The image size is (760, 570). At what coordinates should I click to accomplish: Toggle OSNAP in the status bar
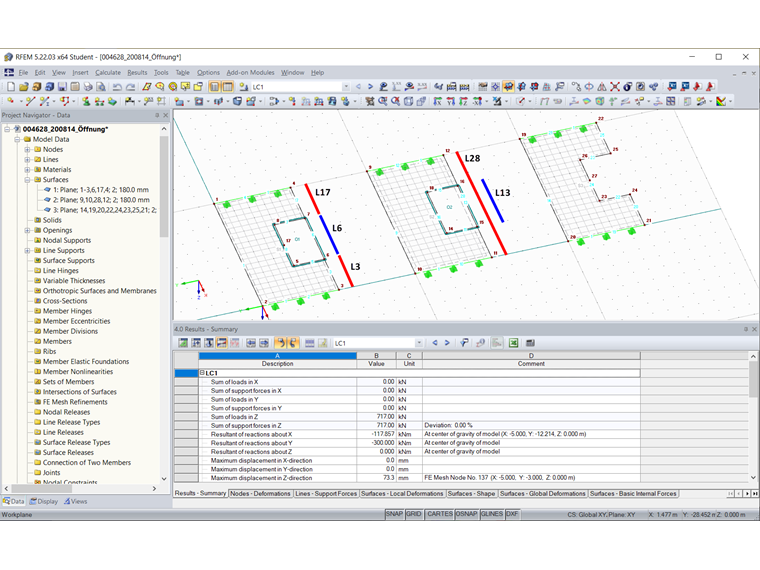466,514
